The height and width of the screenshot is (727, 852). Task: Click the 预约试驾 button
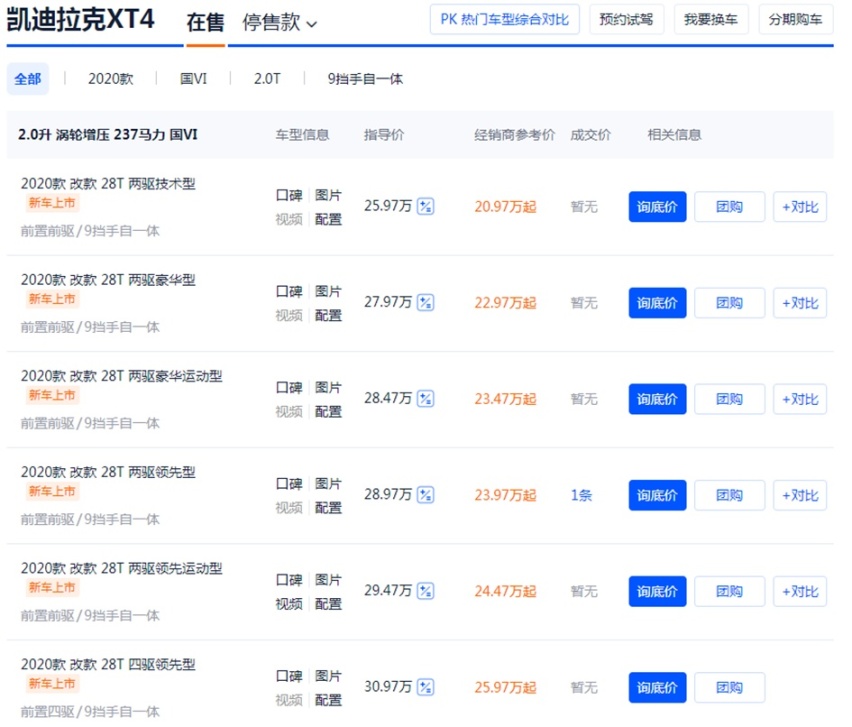627,20
